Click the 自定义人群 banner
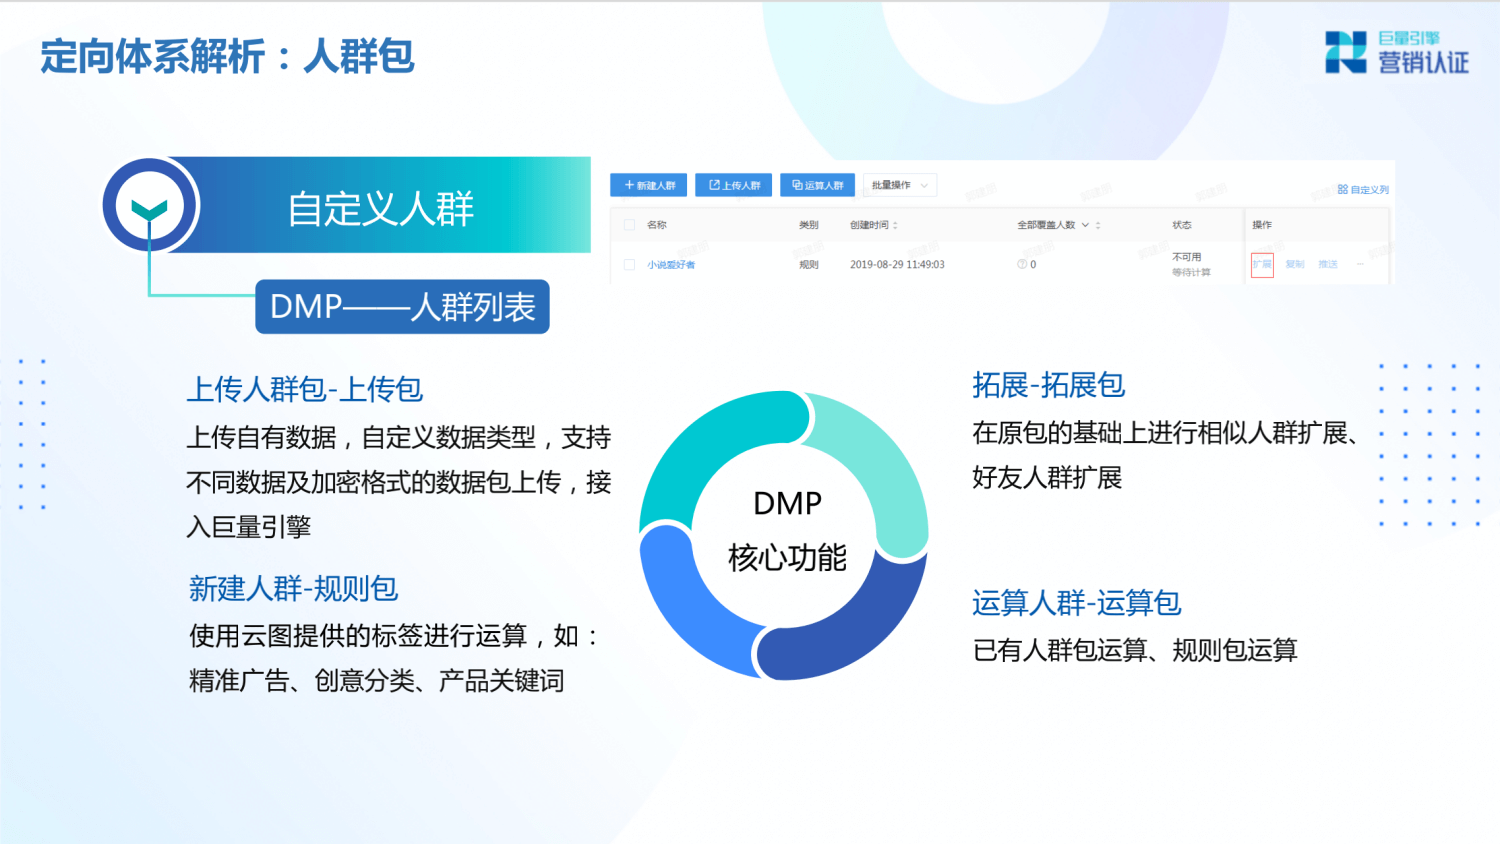Image resolution: width=1500 pixels, height=844 pixels. coord(380,205)
